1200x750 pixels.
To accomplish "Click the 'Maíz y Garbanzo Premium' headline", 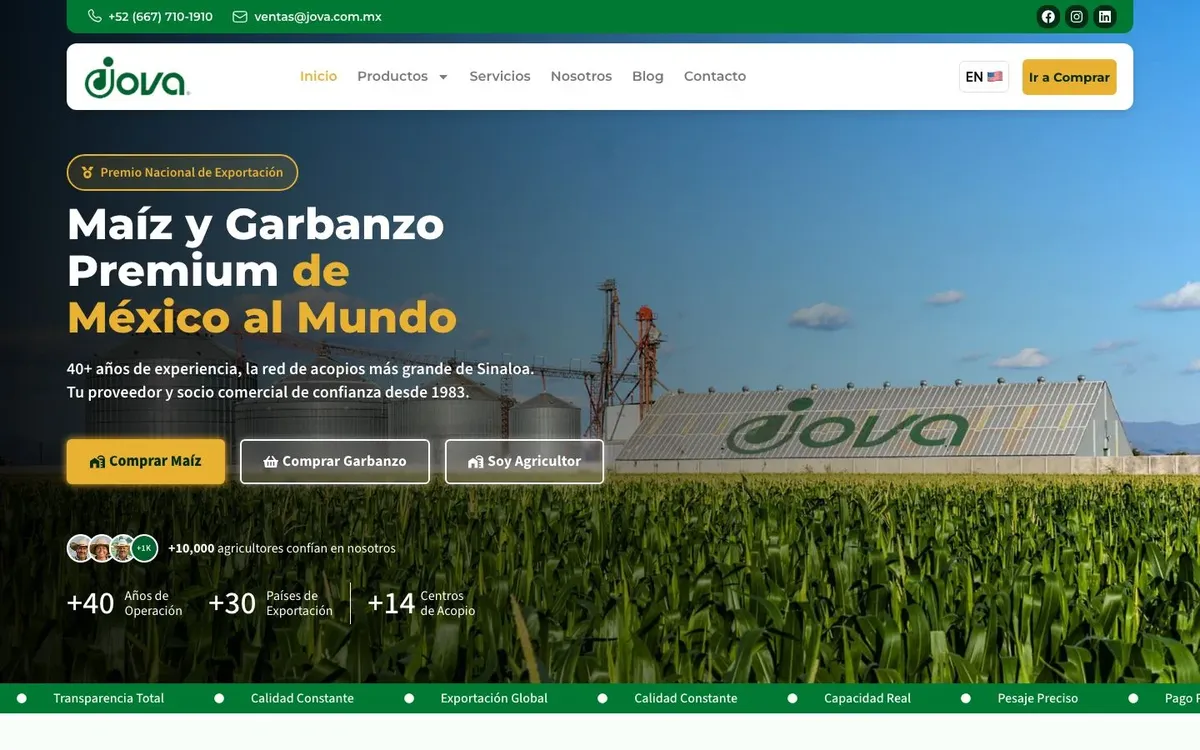I will click(x=256, y=247).
